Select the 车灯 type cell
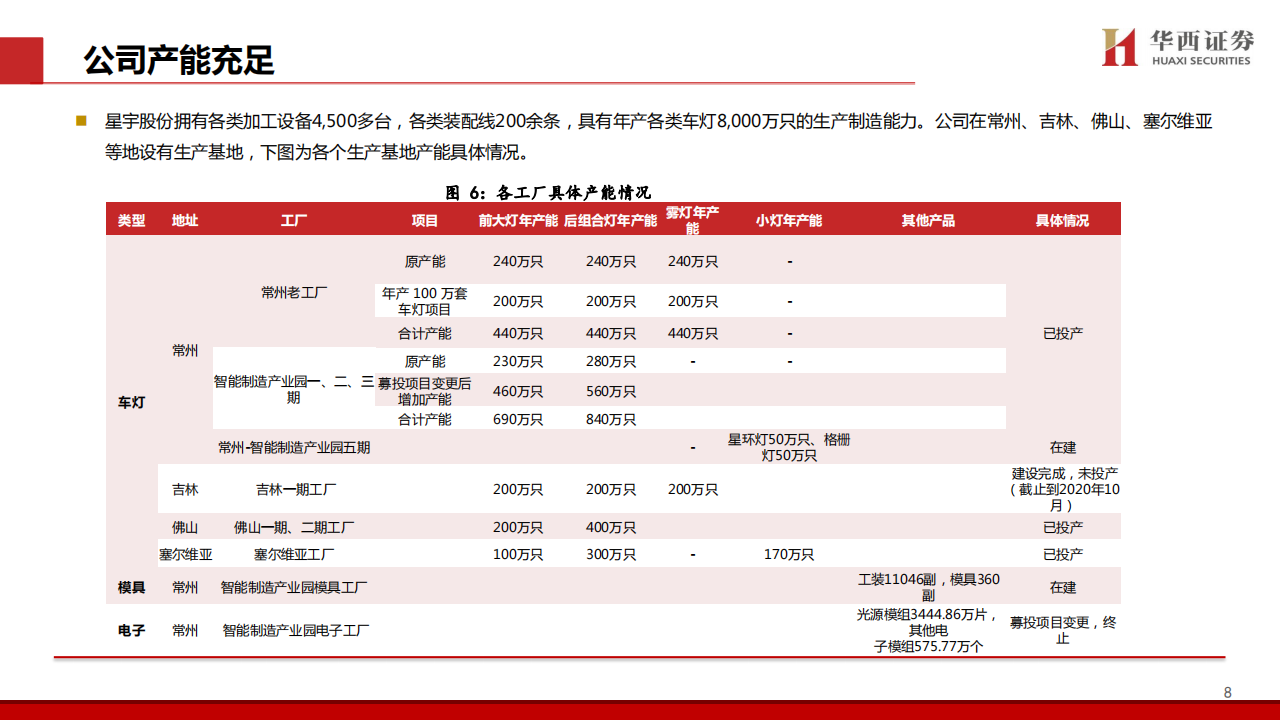 point(131,403)
